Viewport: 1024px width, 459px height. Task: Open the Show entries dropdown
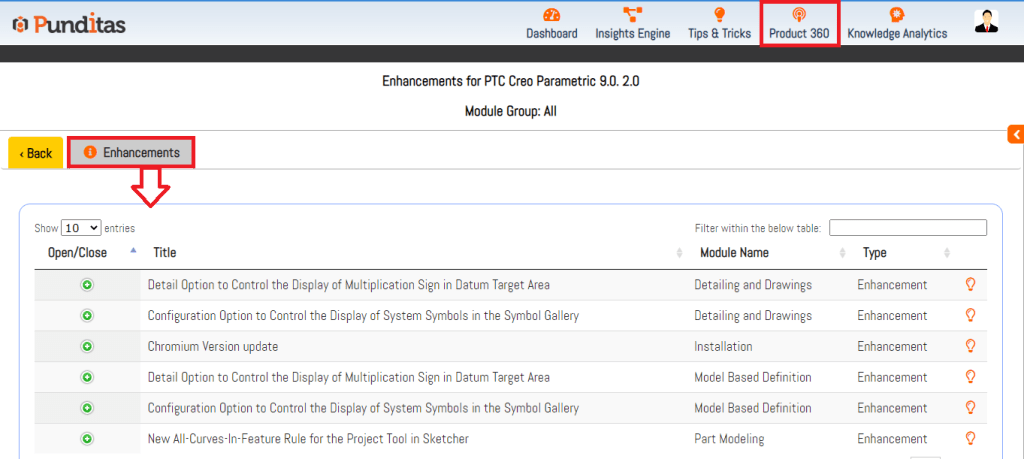point(81,228)
